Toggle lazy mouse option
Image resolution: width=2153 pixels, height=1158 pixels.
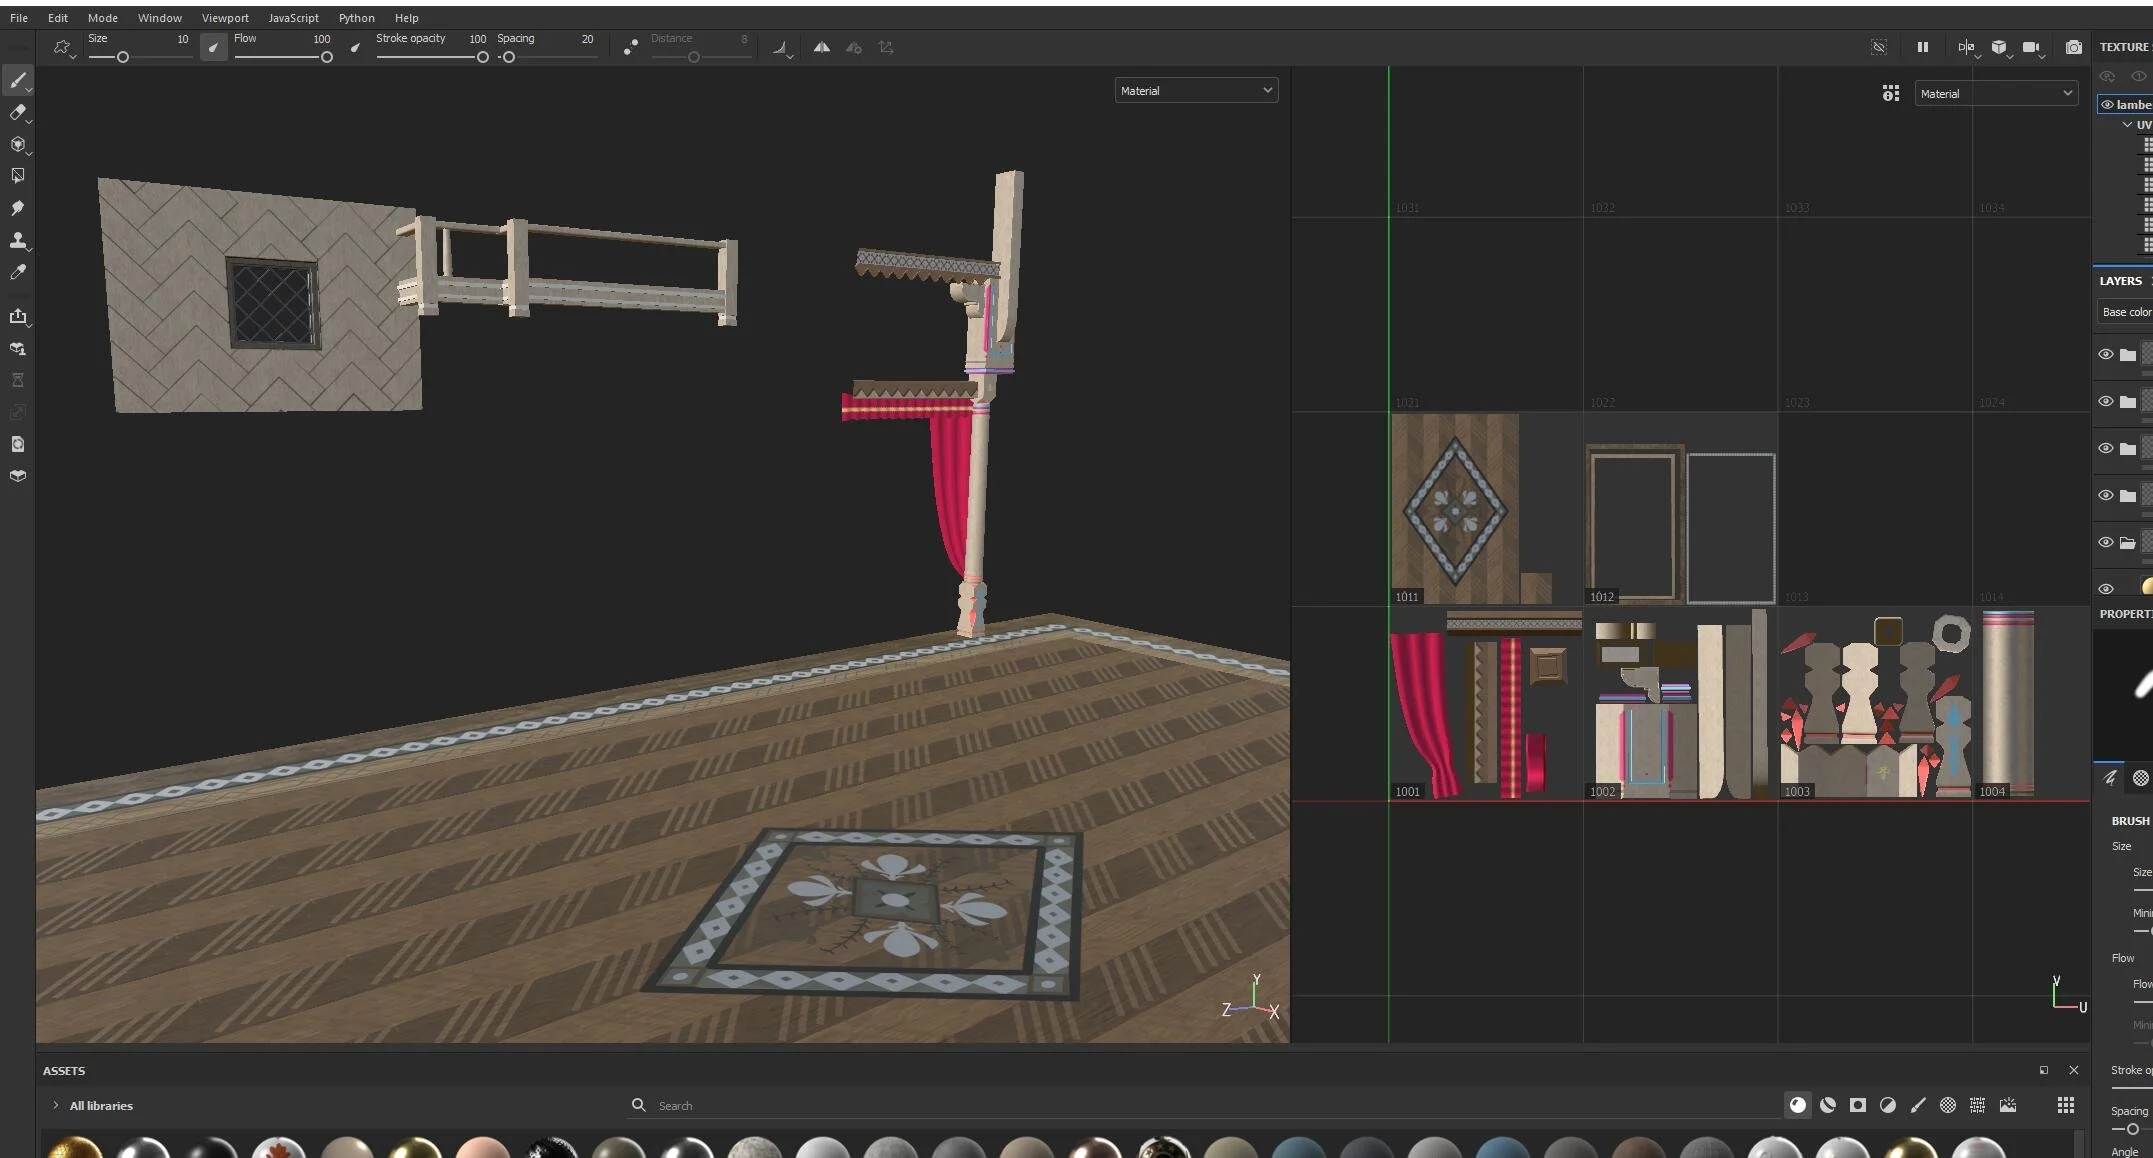[630, 47]
